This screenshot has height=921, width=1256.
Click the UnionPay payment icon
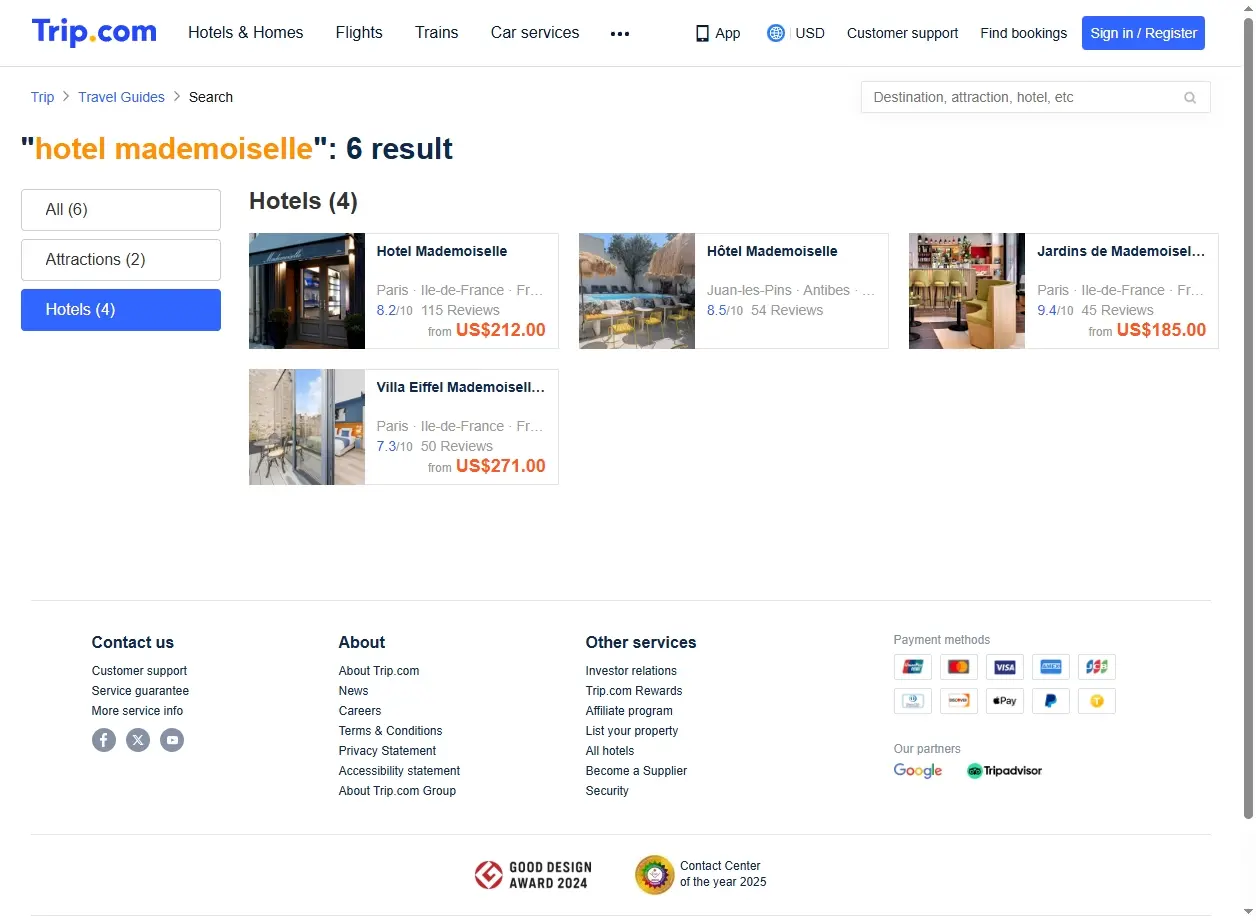913,667
